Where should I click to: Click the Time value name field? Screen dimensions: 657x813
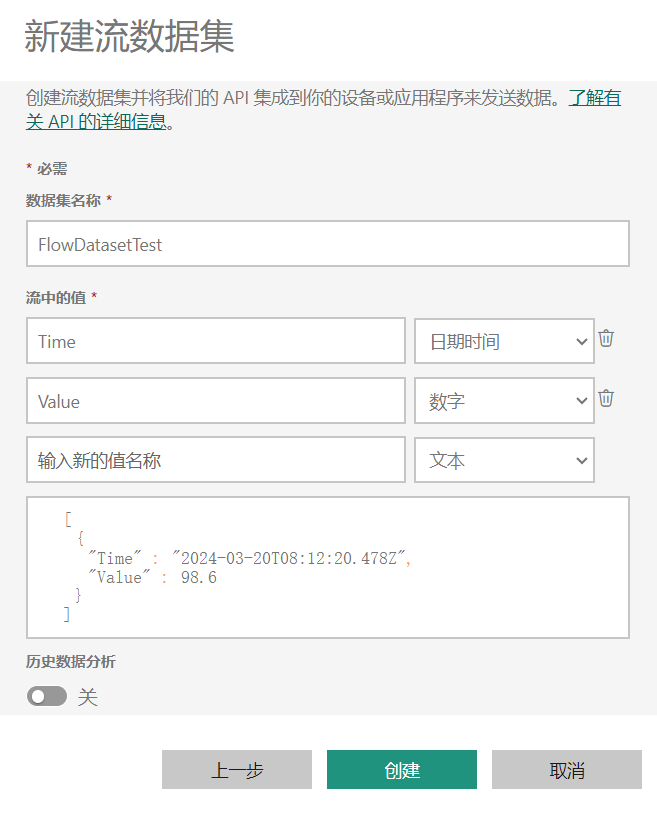coord(215,342)
